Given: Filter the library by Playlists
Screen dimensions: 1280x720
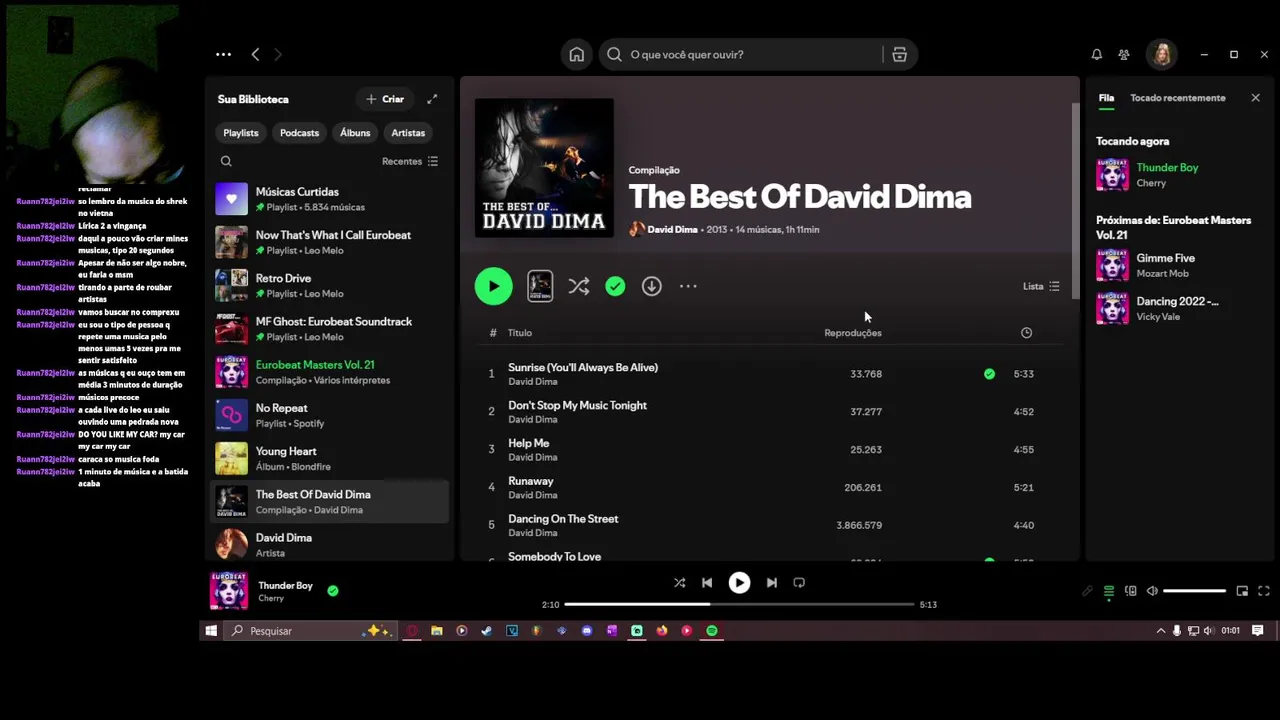Looking at the screenshot, I should tap(241, 133).
